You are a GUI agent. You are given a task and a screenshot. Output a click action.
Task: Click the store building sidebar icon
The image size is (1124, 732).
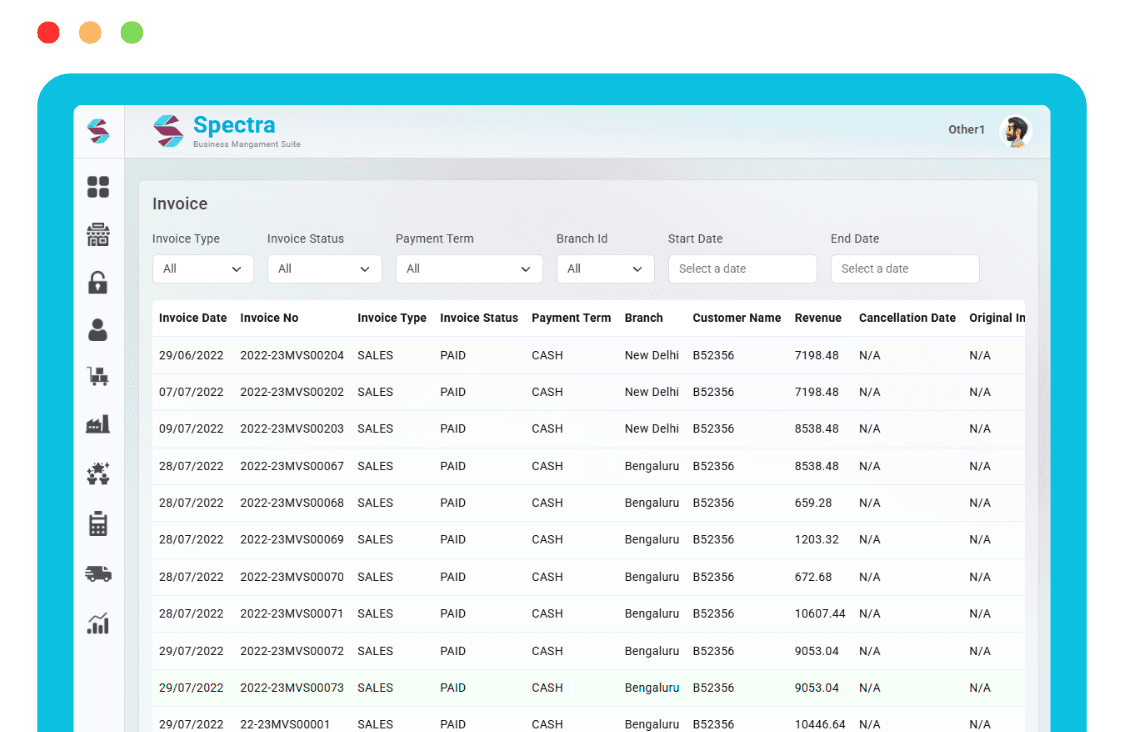[98, 235]
